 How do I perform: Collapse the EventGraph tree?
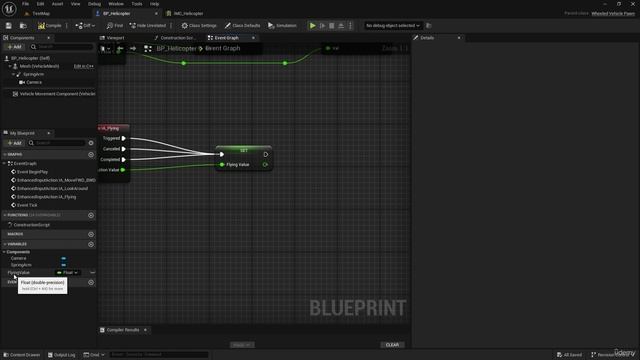[4, 163]
